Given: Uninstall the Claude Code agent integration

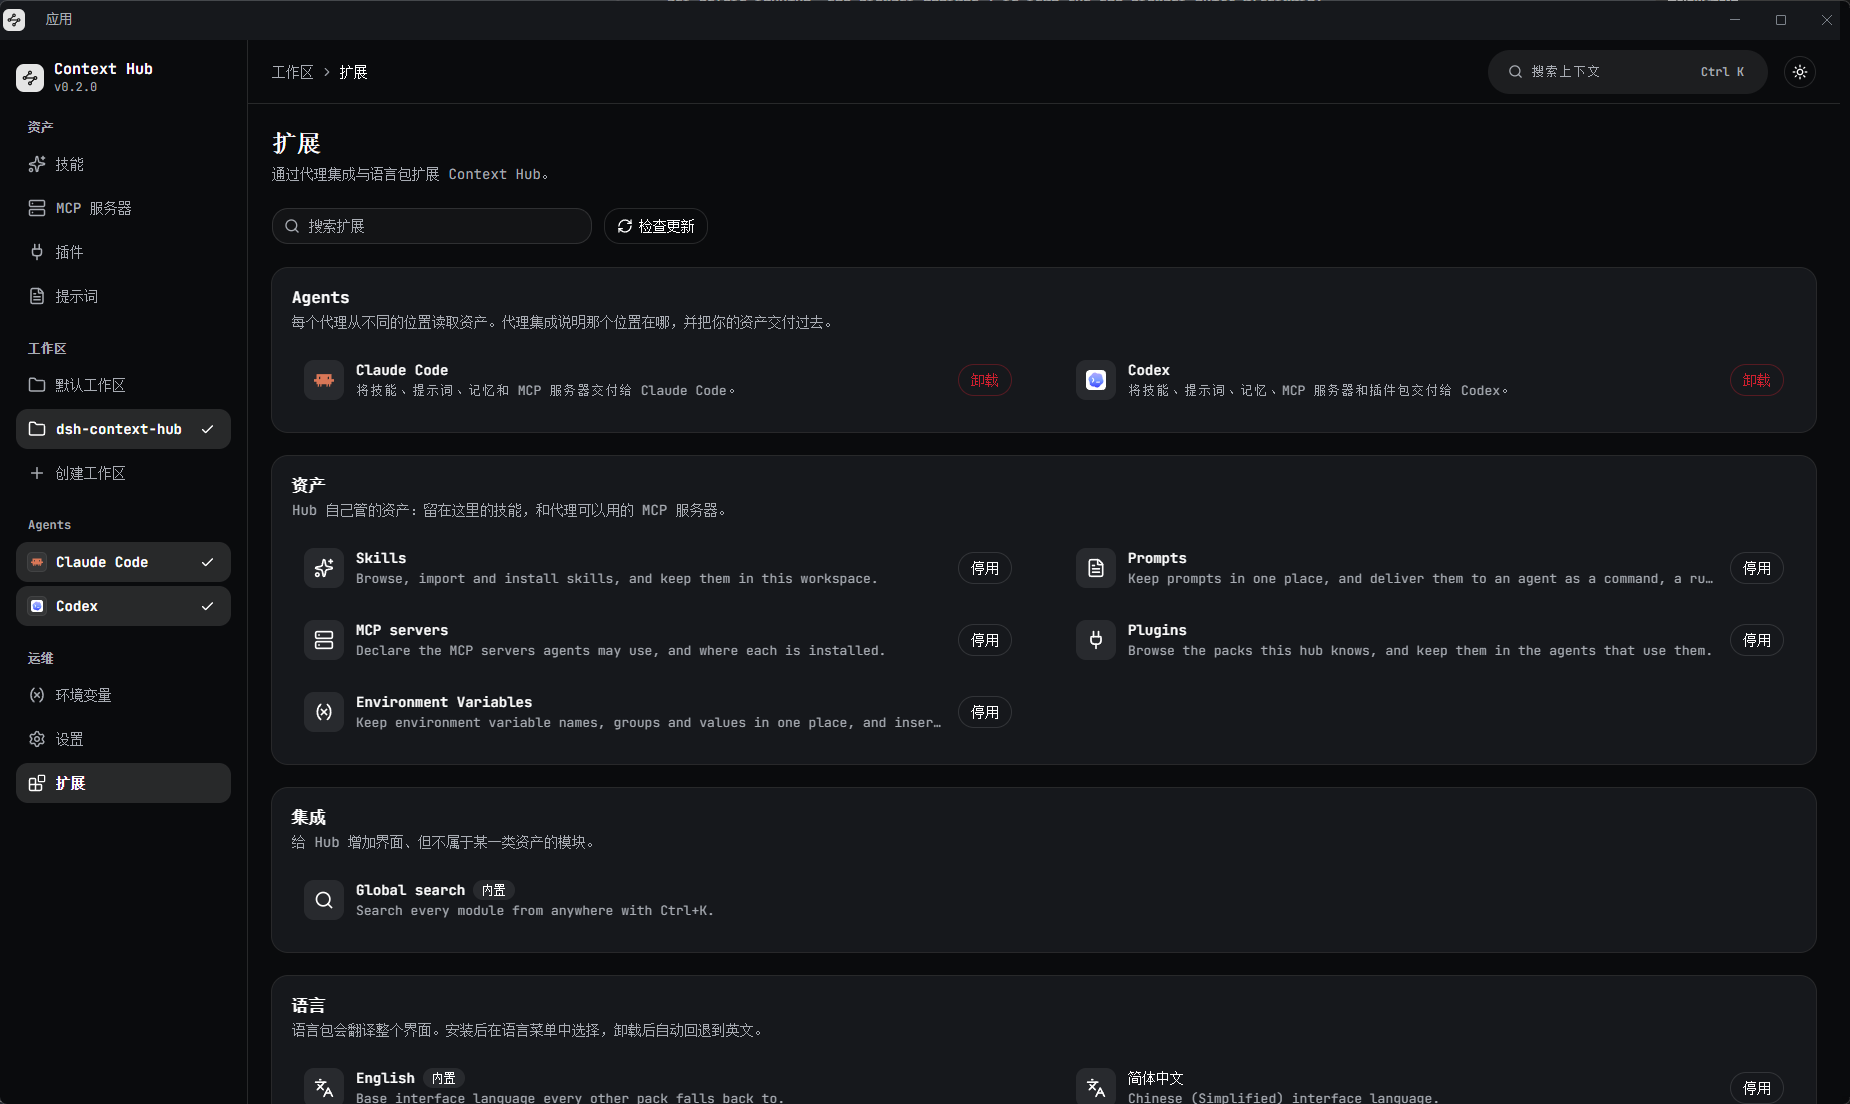Looking at the screenshot, I should click(985, 380).
